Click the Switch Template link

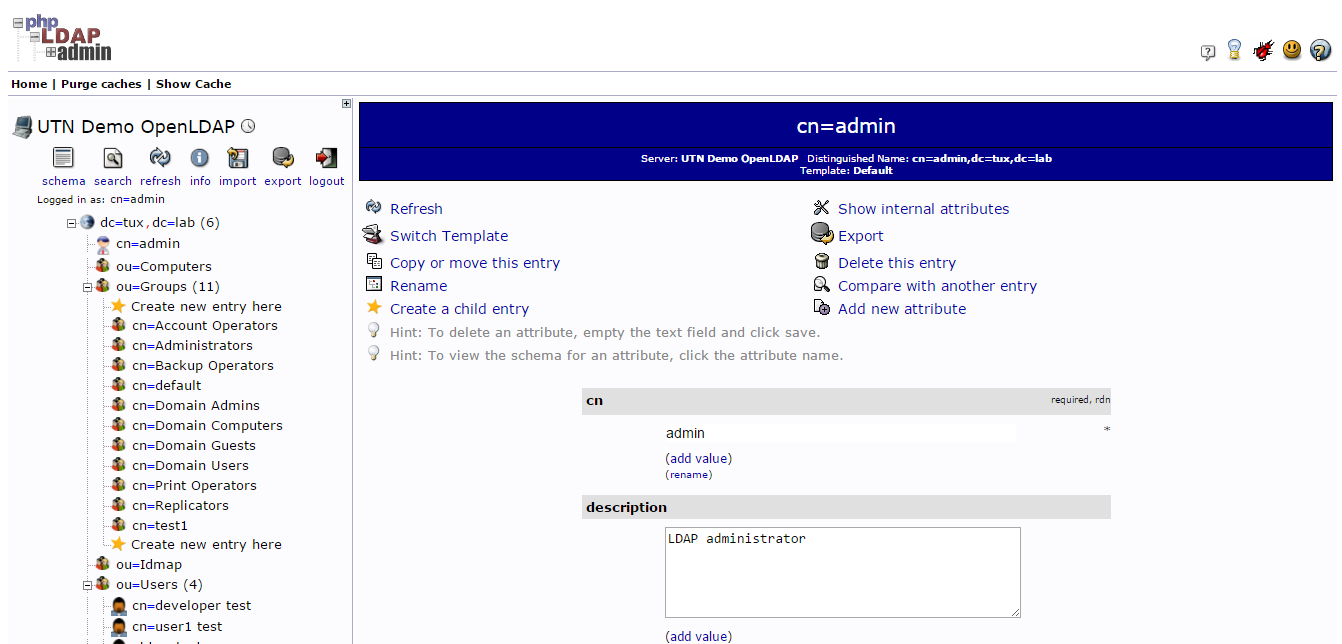coord(449,236)
